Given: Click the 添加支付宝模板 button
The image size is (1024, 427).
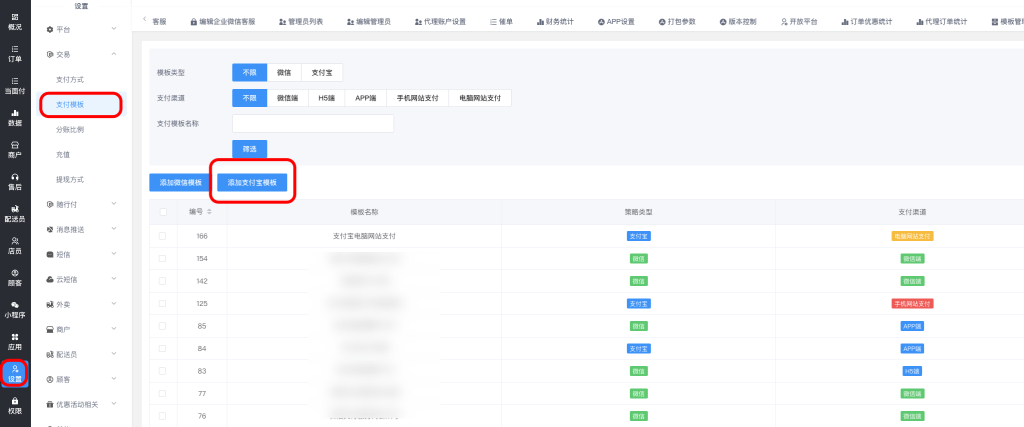Looking at the screenshot, I should coord(252,182).
